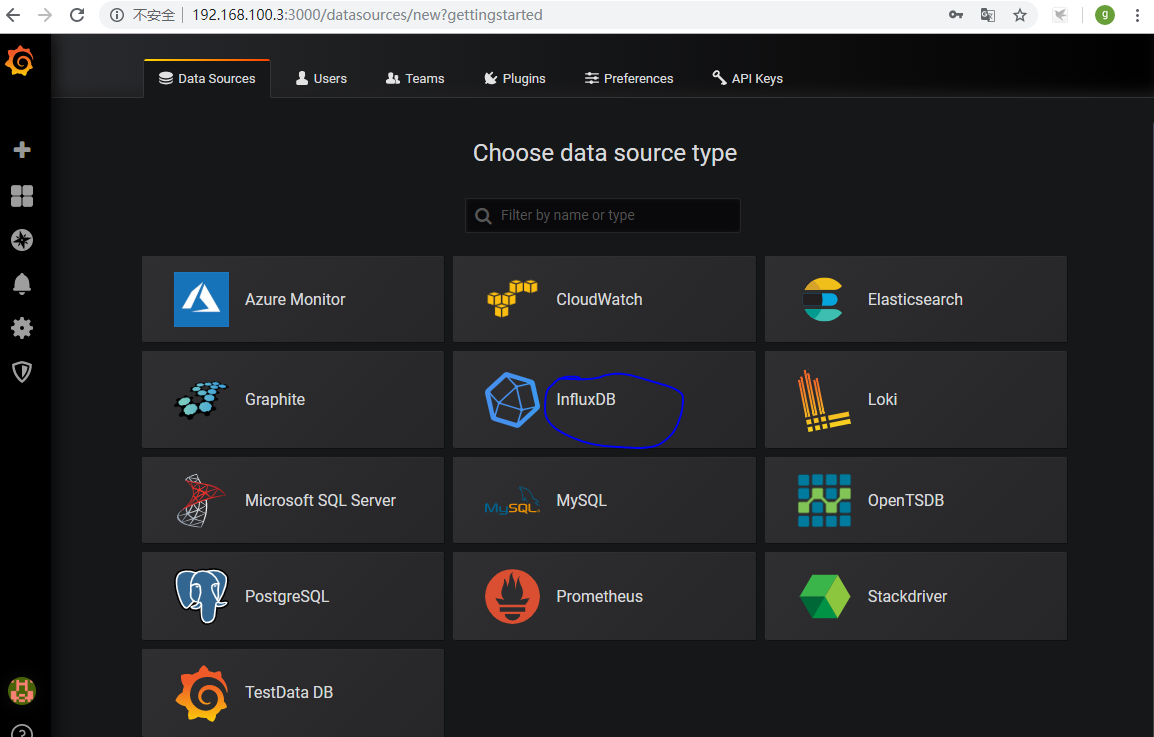The height and width of the screenshot is (737, 1154).
Task: Click the Stackdriver green hexagon logo
Action: (824, 596)
